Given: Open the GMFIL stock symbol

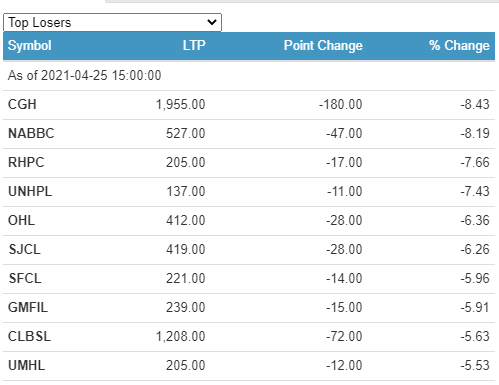Looking at the screenshot, I should pos(28,308).
